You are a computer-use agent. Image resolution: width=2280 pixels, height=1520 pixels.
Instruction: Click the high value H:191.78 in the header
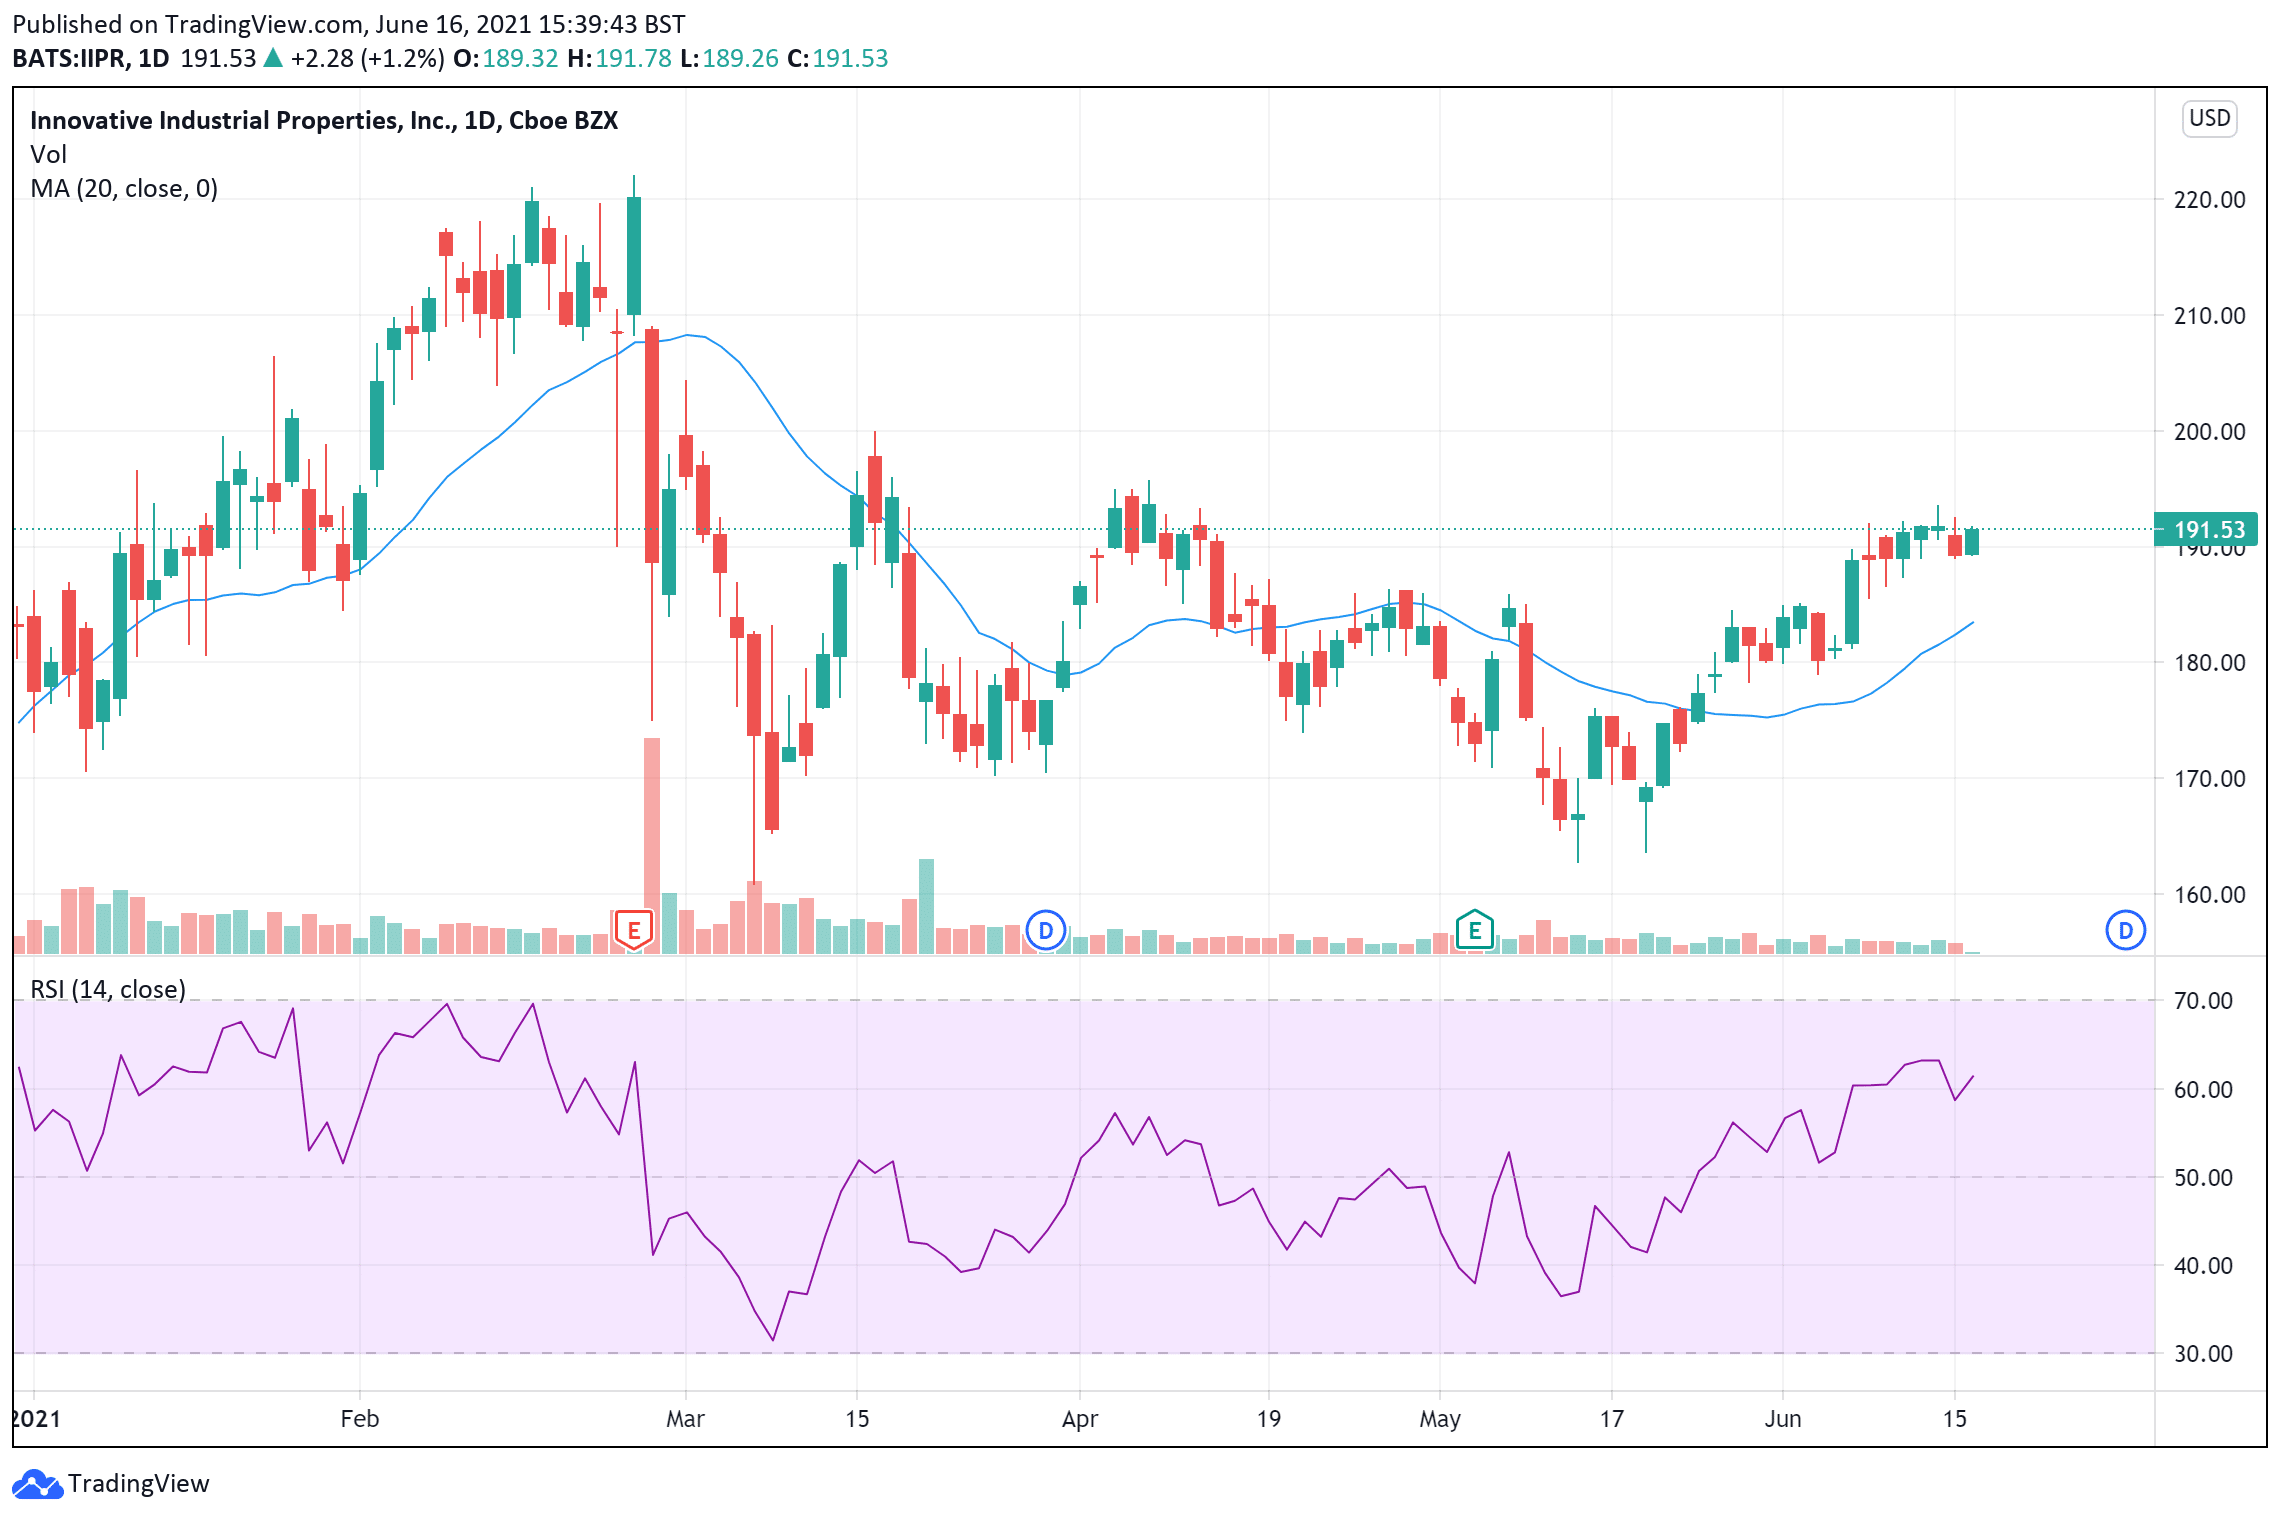(x=619, y=59)
